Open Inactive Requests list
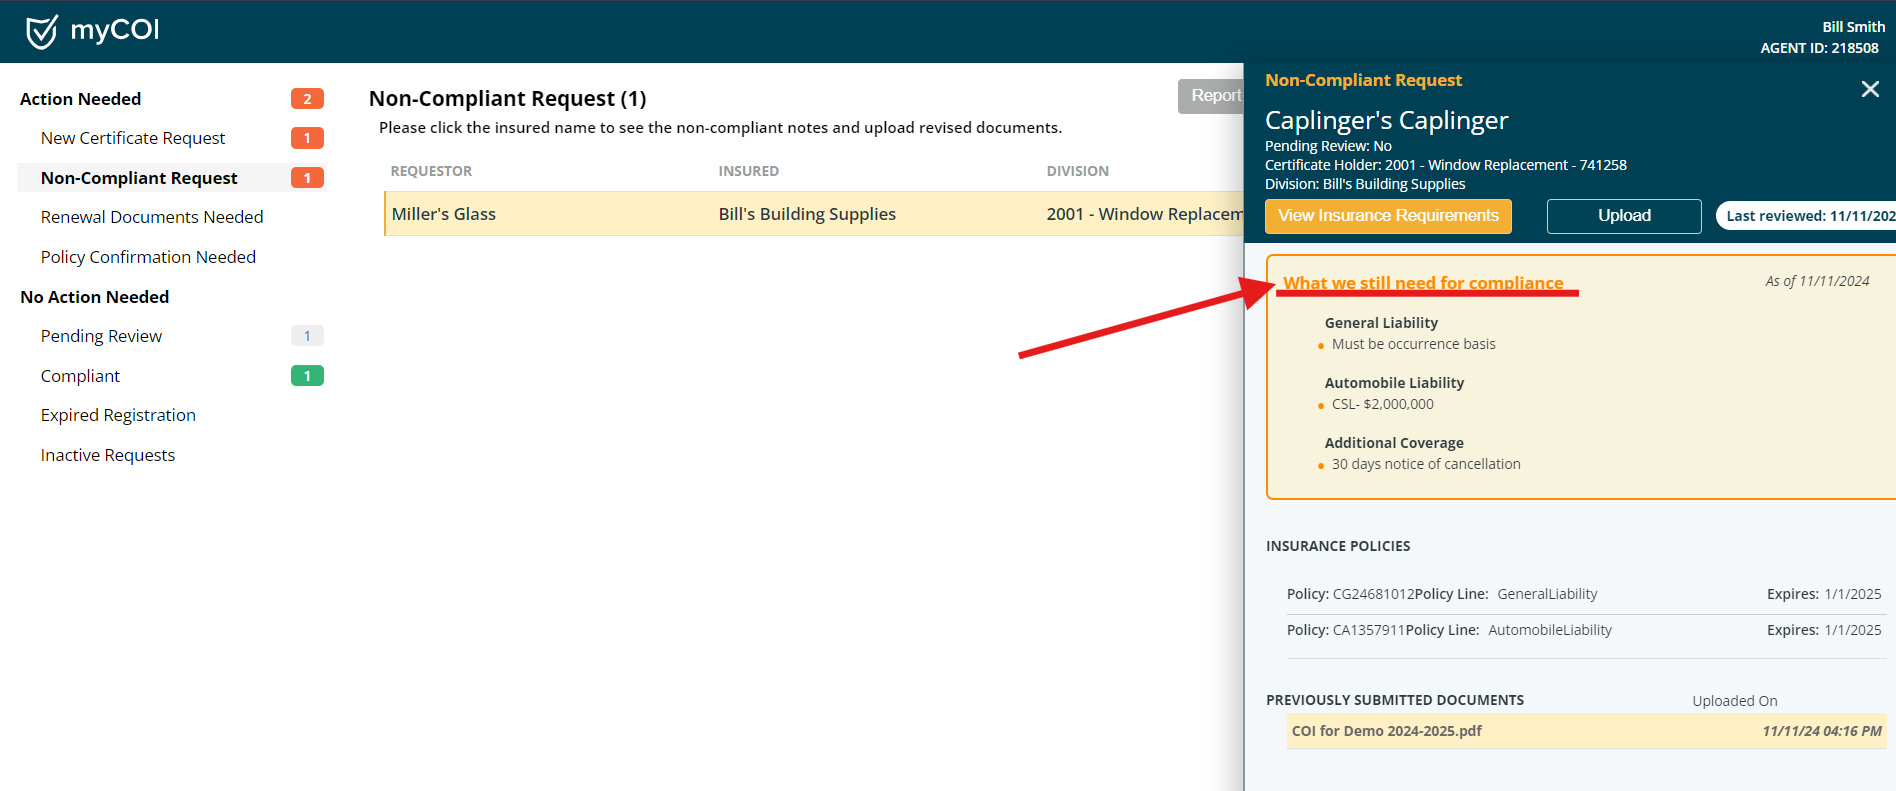This screenshot has height=791, width=1896. click(x=108, y=455)
